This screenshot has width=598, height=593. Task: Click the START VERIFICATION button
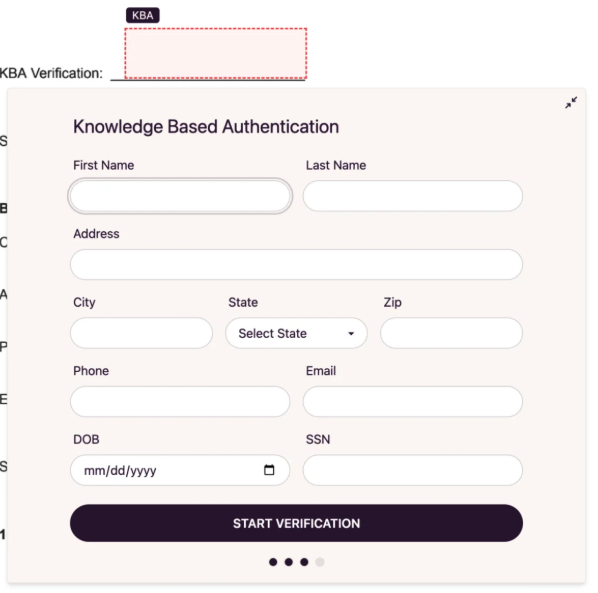click(x=296, y=523)
